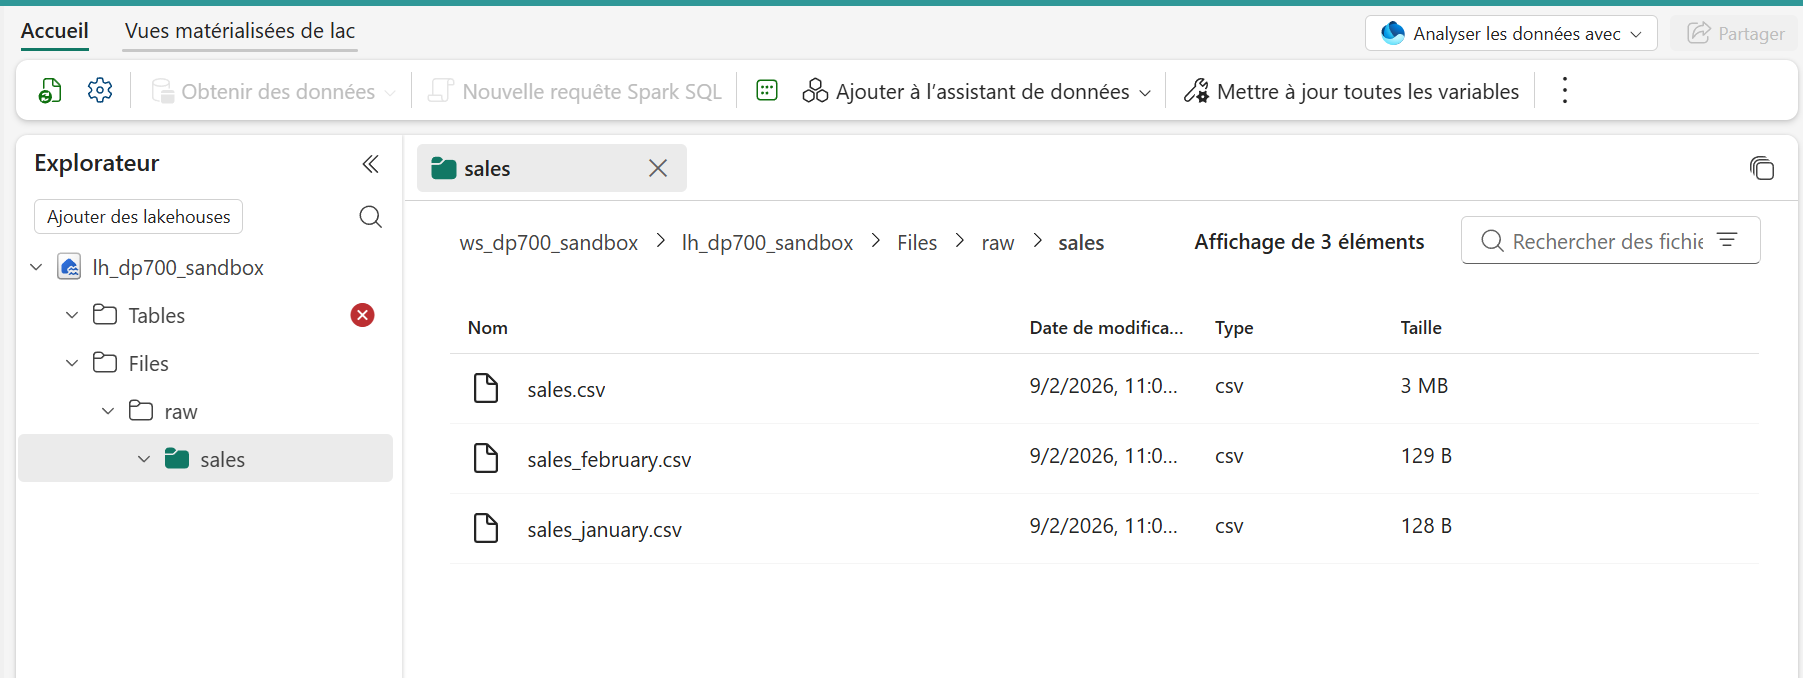Click the sales_february.csv file icon

(x=486, y=458)
